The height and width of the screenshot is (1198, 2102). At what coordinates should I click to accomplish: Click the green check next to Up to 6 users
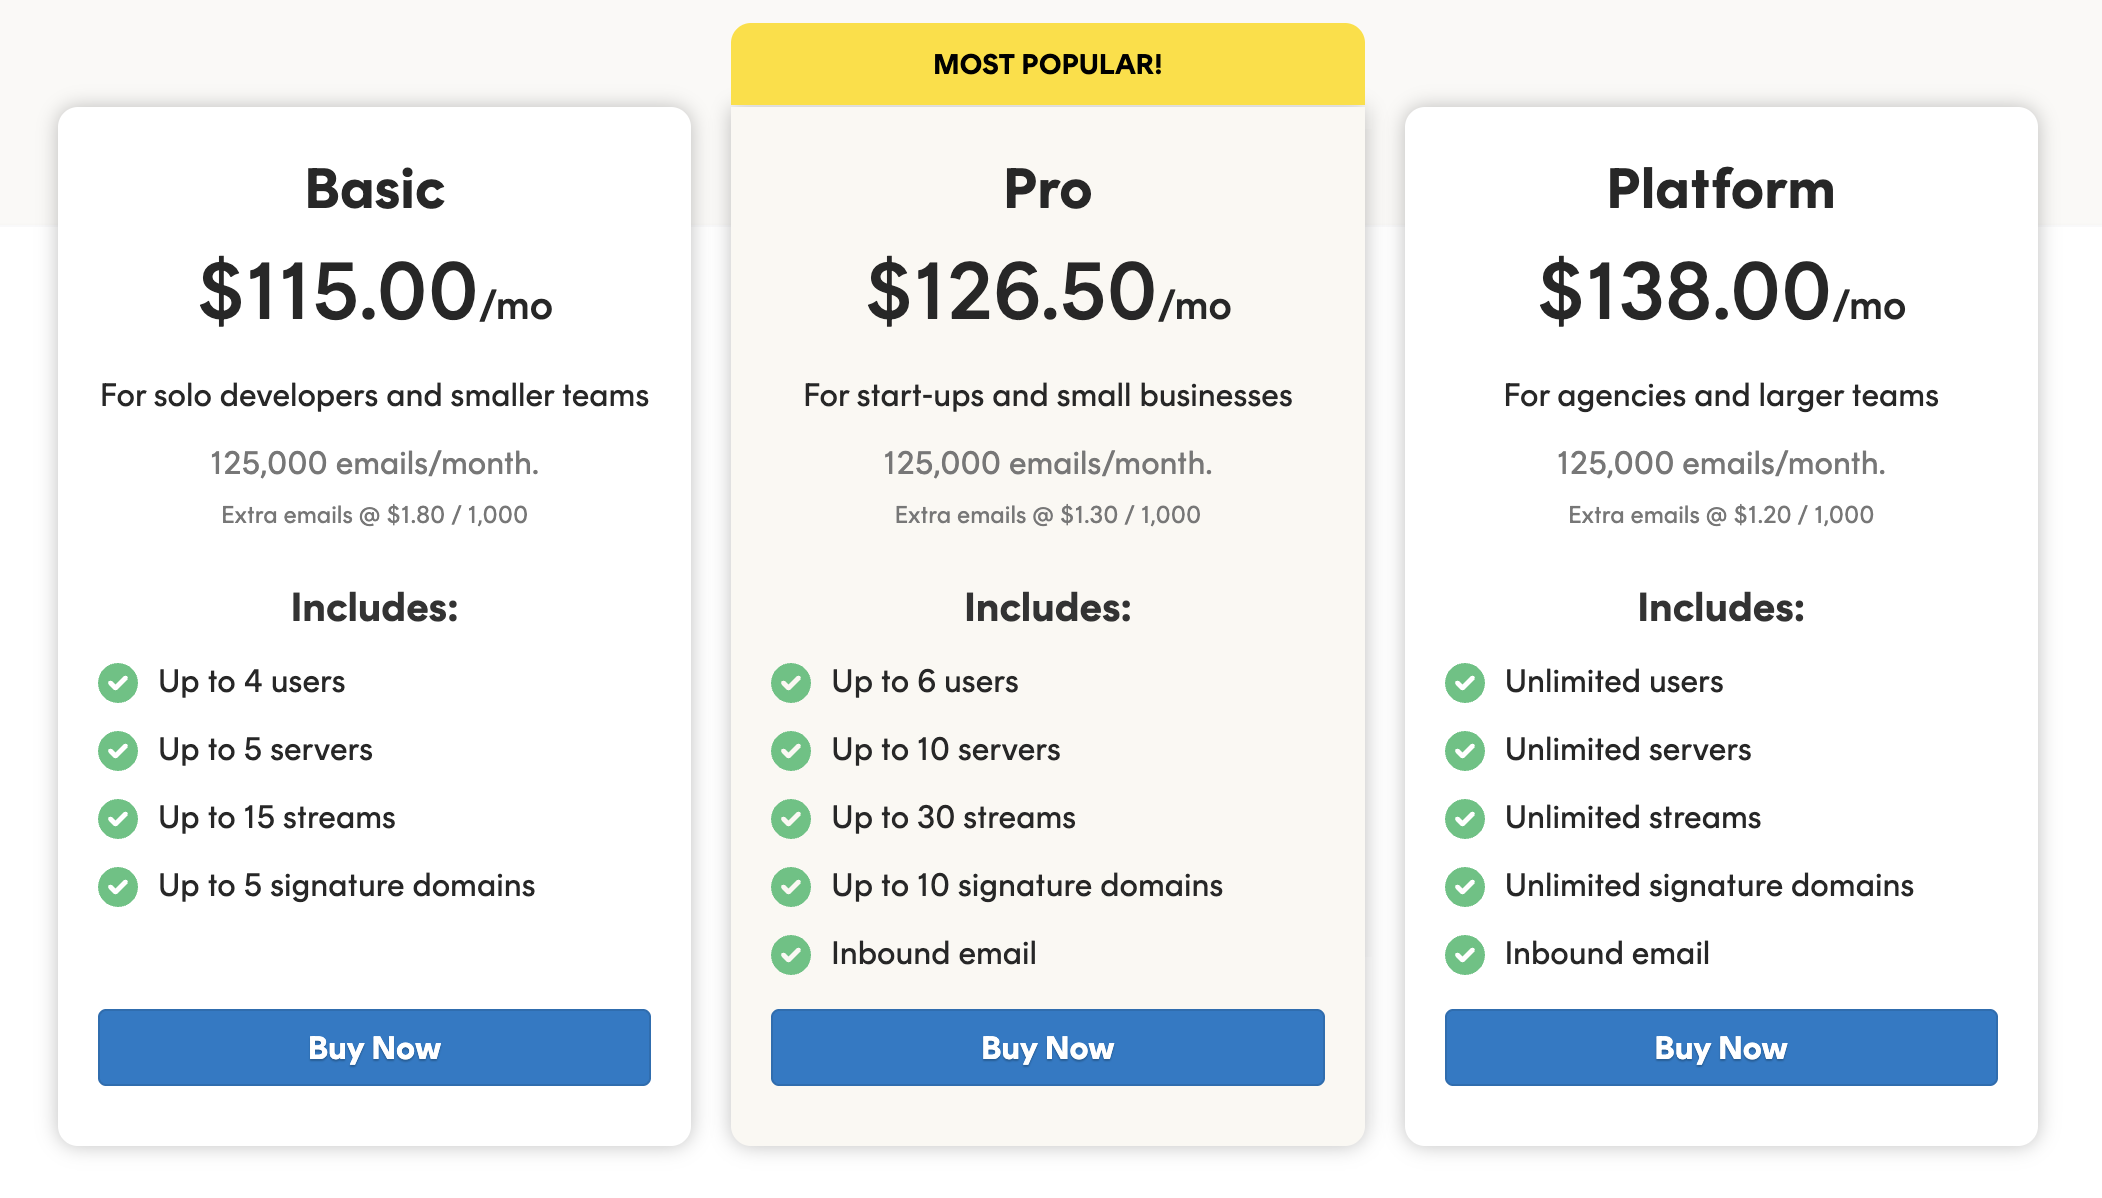click(x=791, y=683)
